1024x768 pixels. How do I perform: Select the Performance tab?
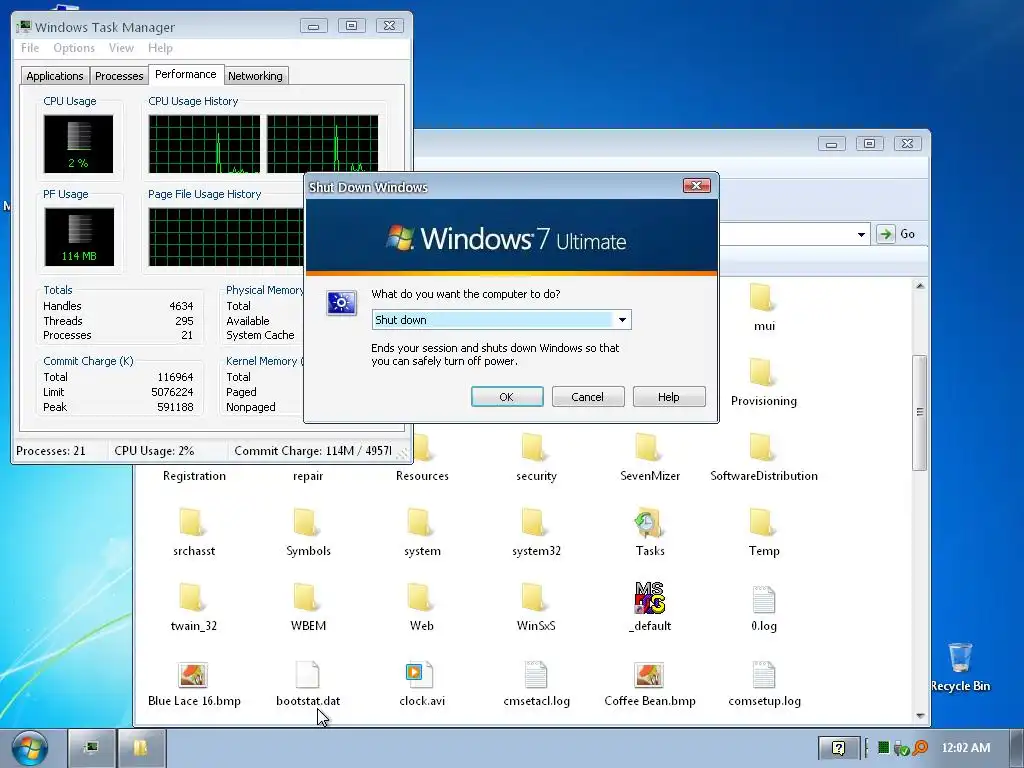click(185, 74)
